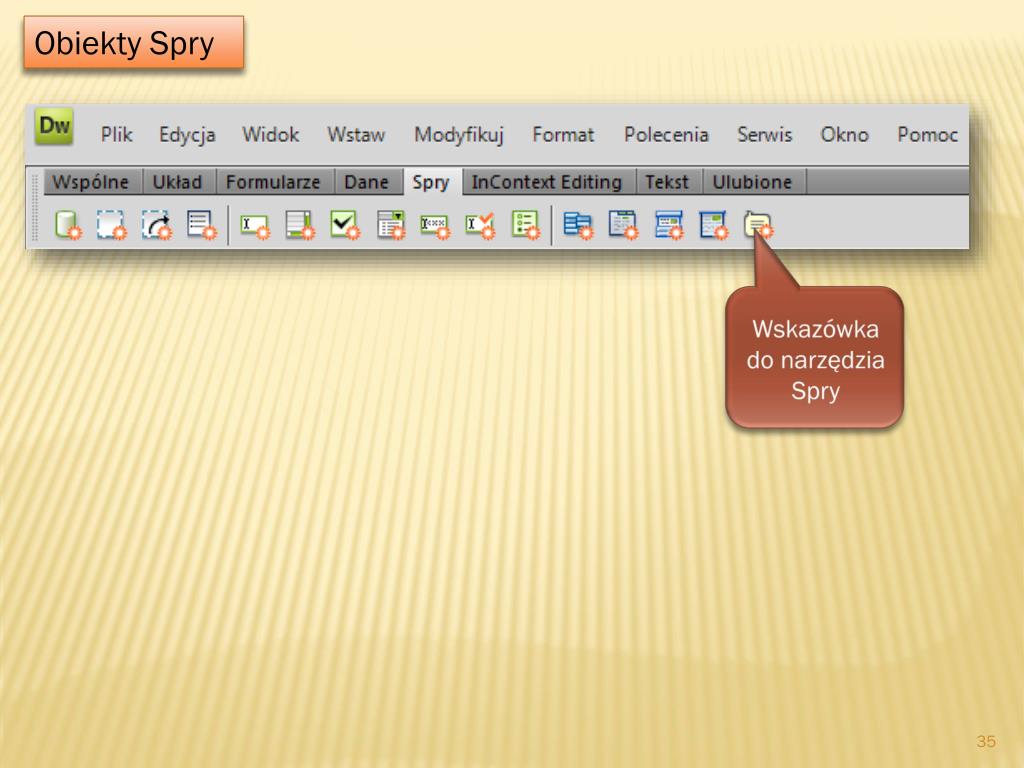Open the Polecenia menu
The image size is (1024, 768).
point(666,135)
